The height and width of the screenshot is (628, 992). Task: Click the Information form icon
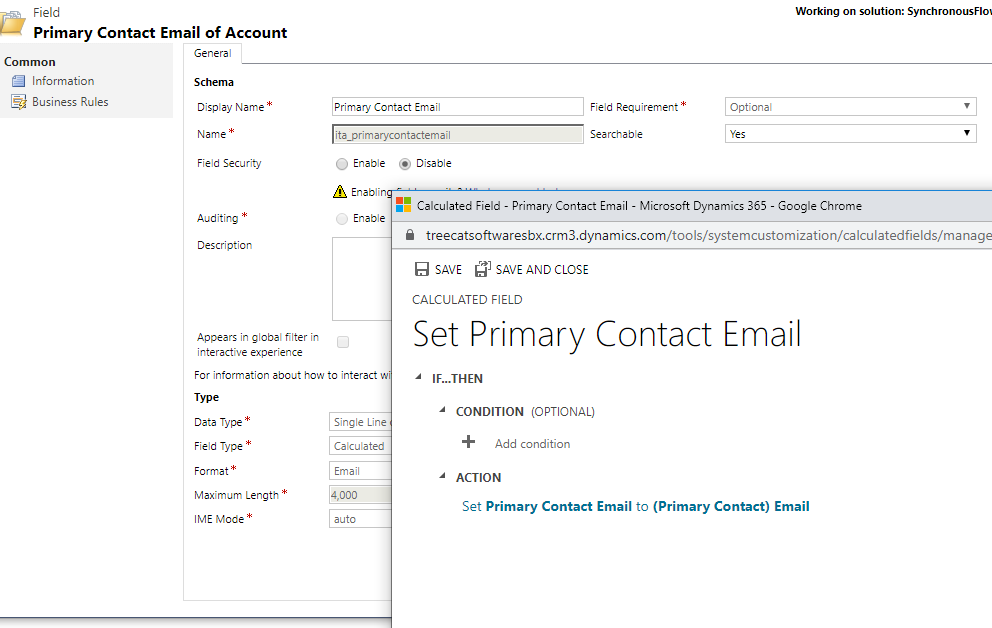(18, 81)
